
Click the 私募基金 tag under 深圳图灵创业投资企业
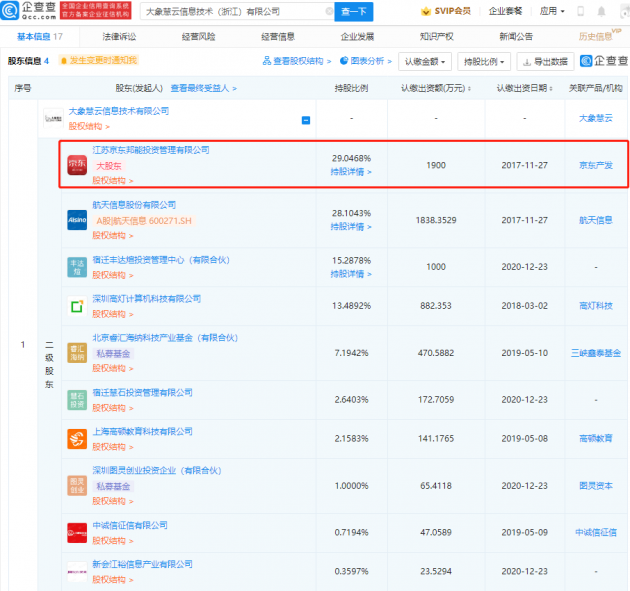(x=113, y=487)
